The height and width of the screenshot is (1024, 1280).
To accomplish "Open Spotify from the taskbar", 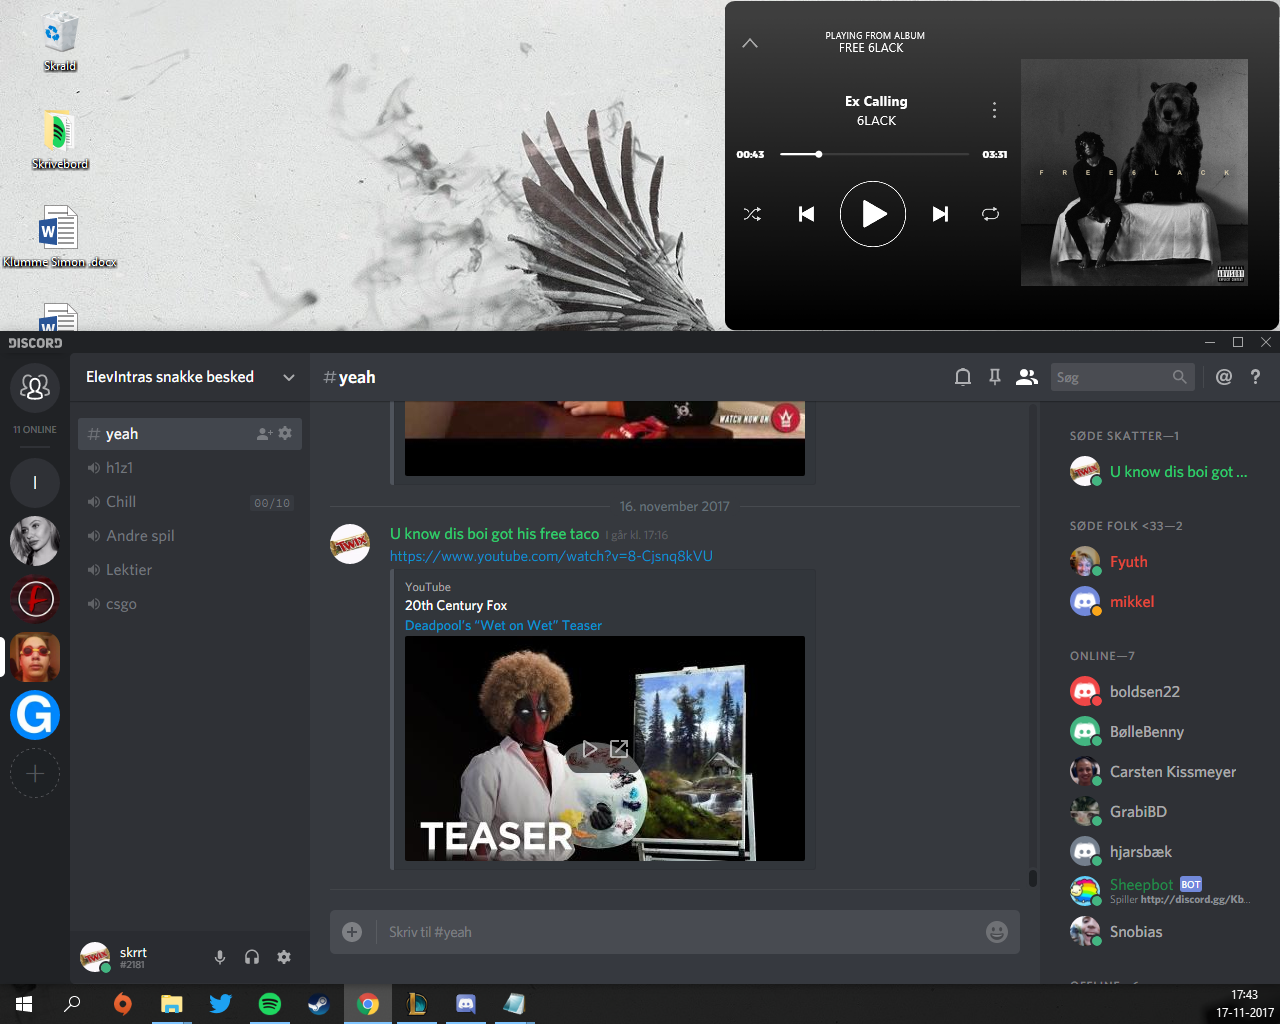I will pyautogui.click(x=270, y=1004).
